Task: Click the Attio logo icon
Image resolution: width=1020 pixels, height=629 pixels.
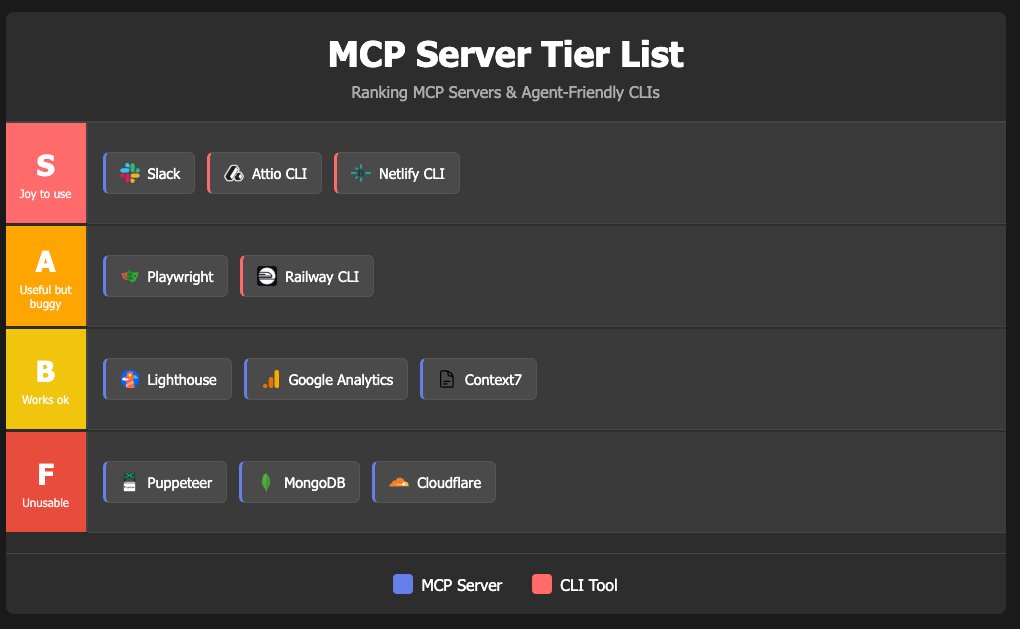Action: tap(234, 173)
